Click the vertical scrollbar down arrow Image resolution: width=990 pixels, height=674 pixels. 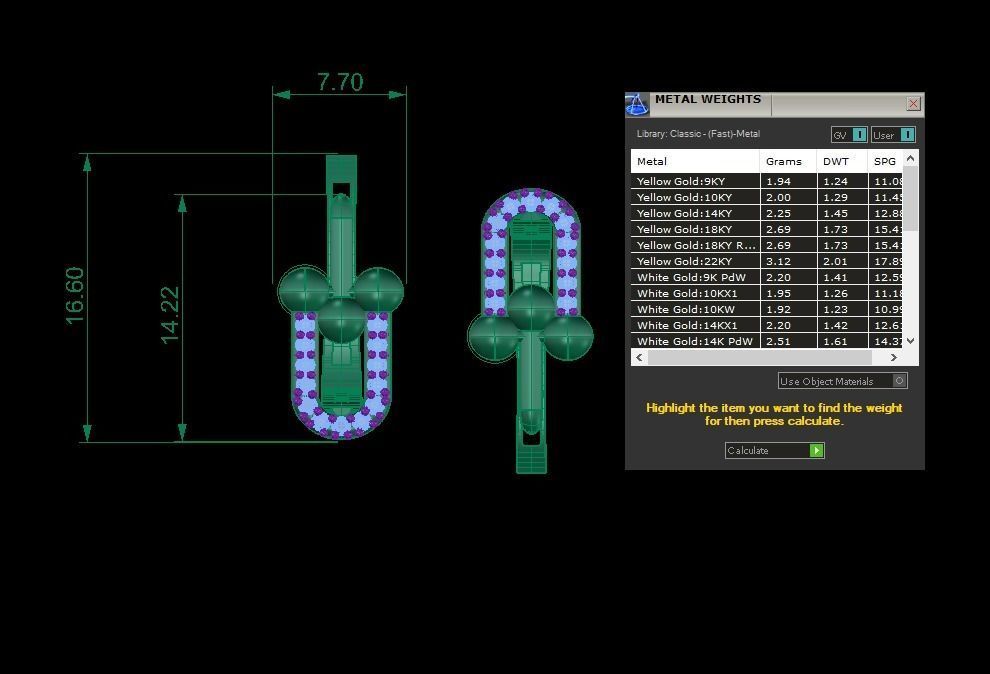tap(910, 341)
